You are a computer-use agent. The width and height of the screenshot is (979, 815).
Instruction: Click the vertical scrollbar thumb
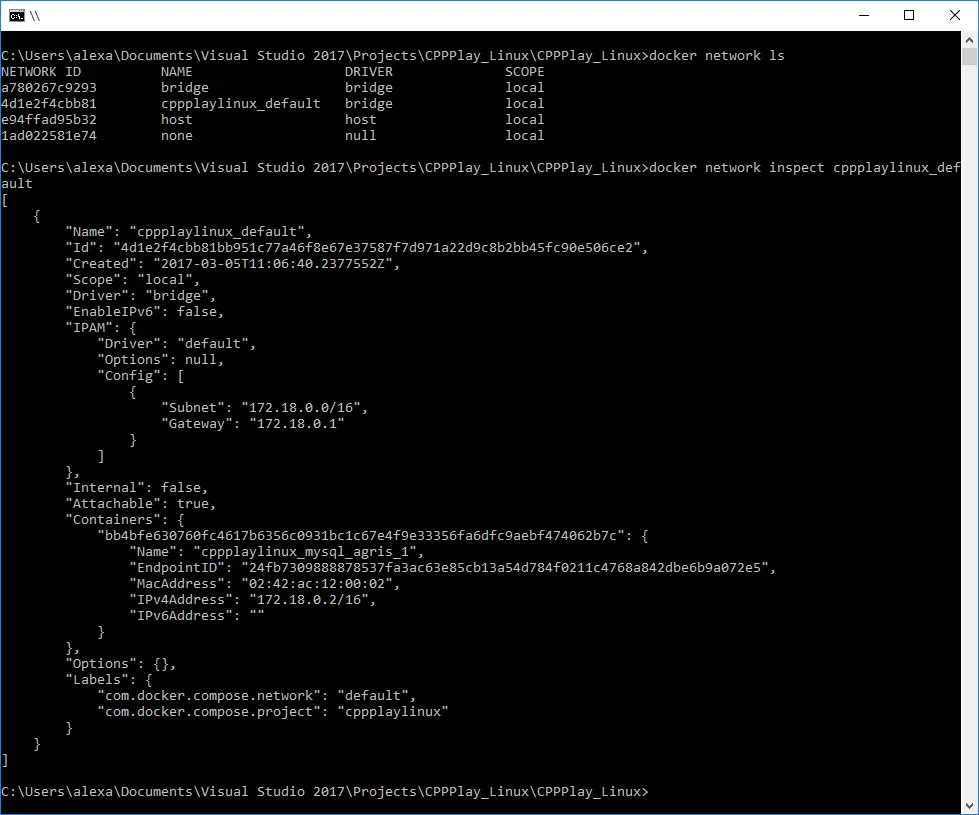pos(969,57)
